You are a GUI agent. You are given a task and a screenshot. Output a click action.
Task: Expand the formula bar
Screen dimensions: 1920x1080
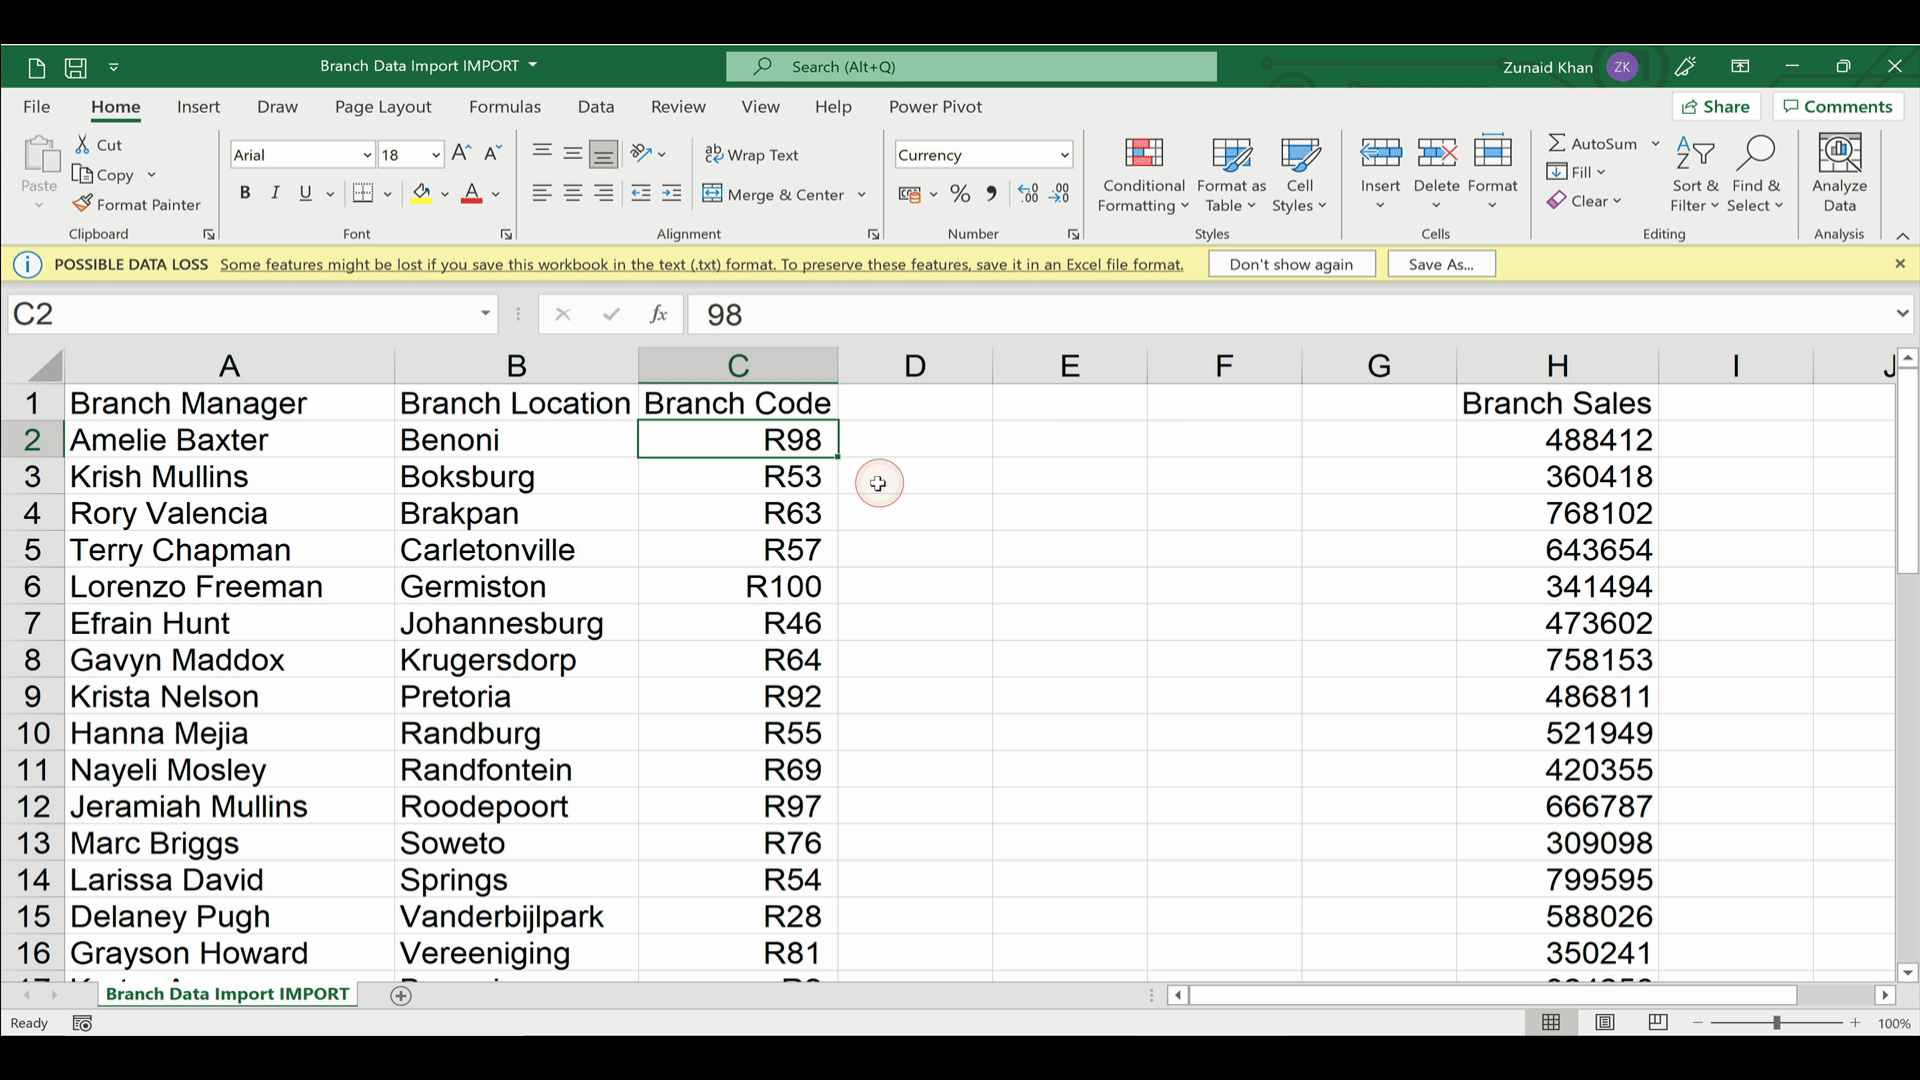(1902, 314)
